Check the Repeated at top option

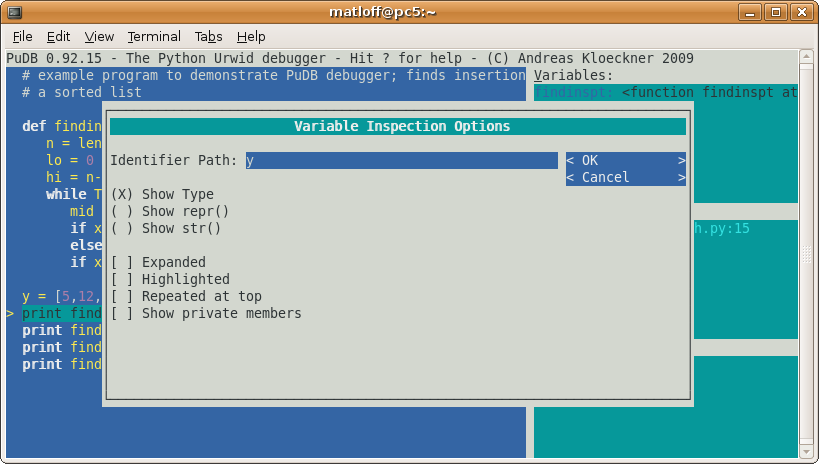pyautogui.click(x=122, y=297)
